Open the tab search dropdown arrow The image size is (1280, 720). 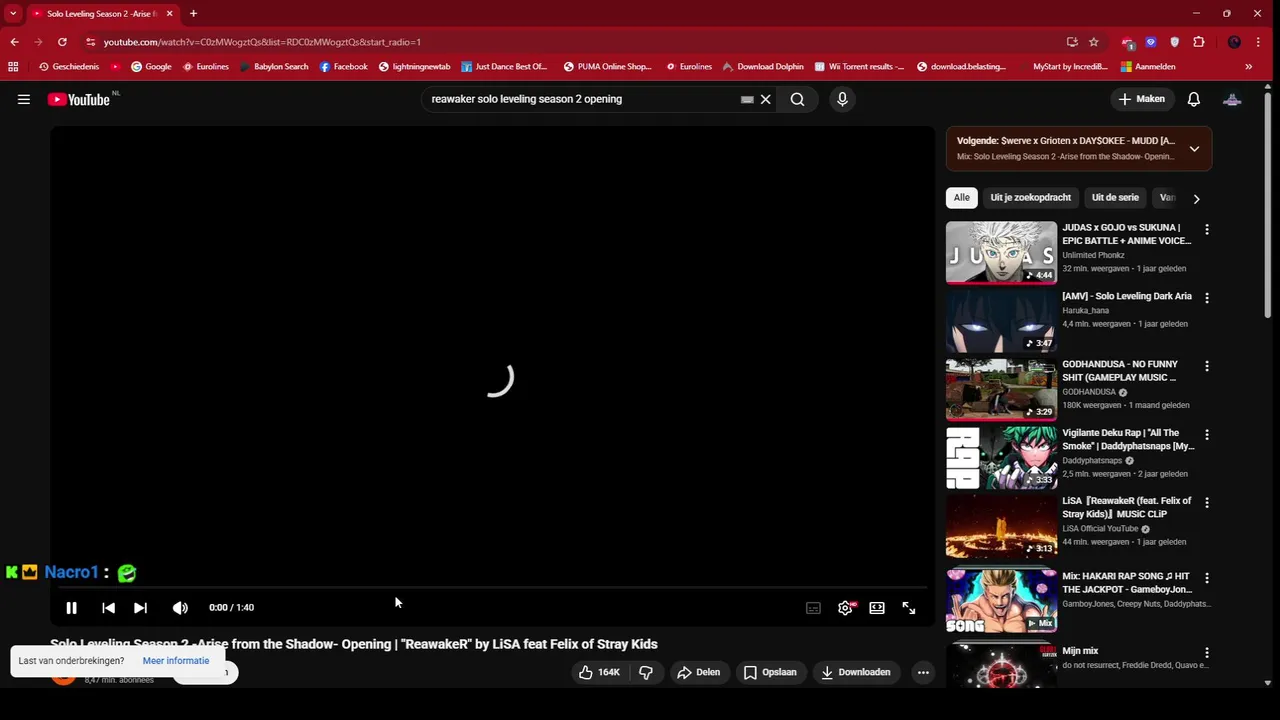13,14
